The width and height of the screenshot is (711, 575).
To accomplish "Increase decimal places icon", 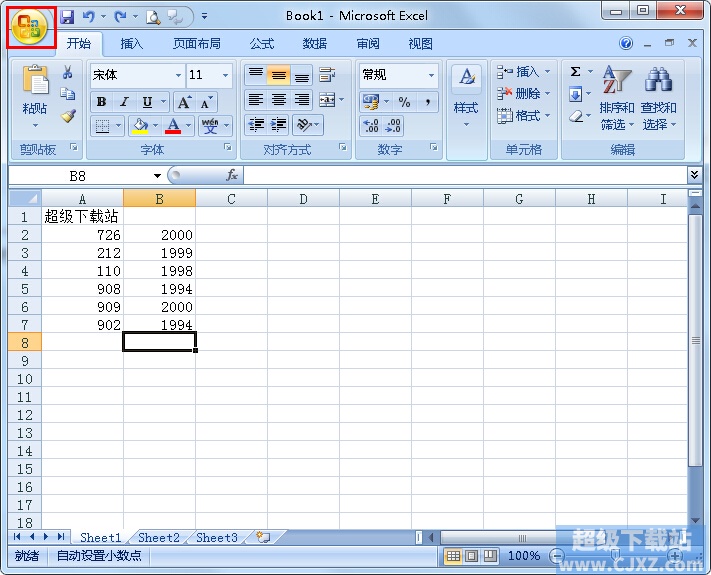I will pos(370,126).
